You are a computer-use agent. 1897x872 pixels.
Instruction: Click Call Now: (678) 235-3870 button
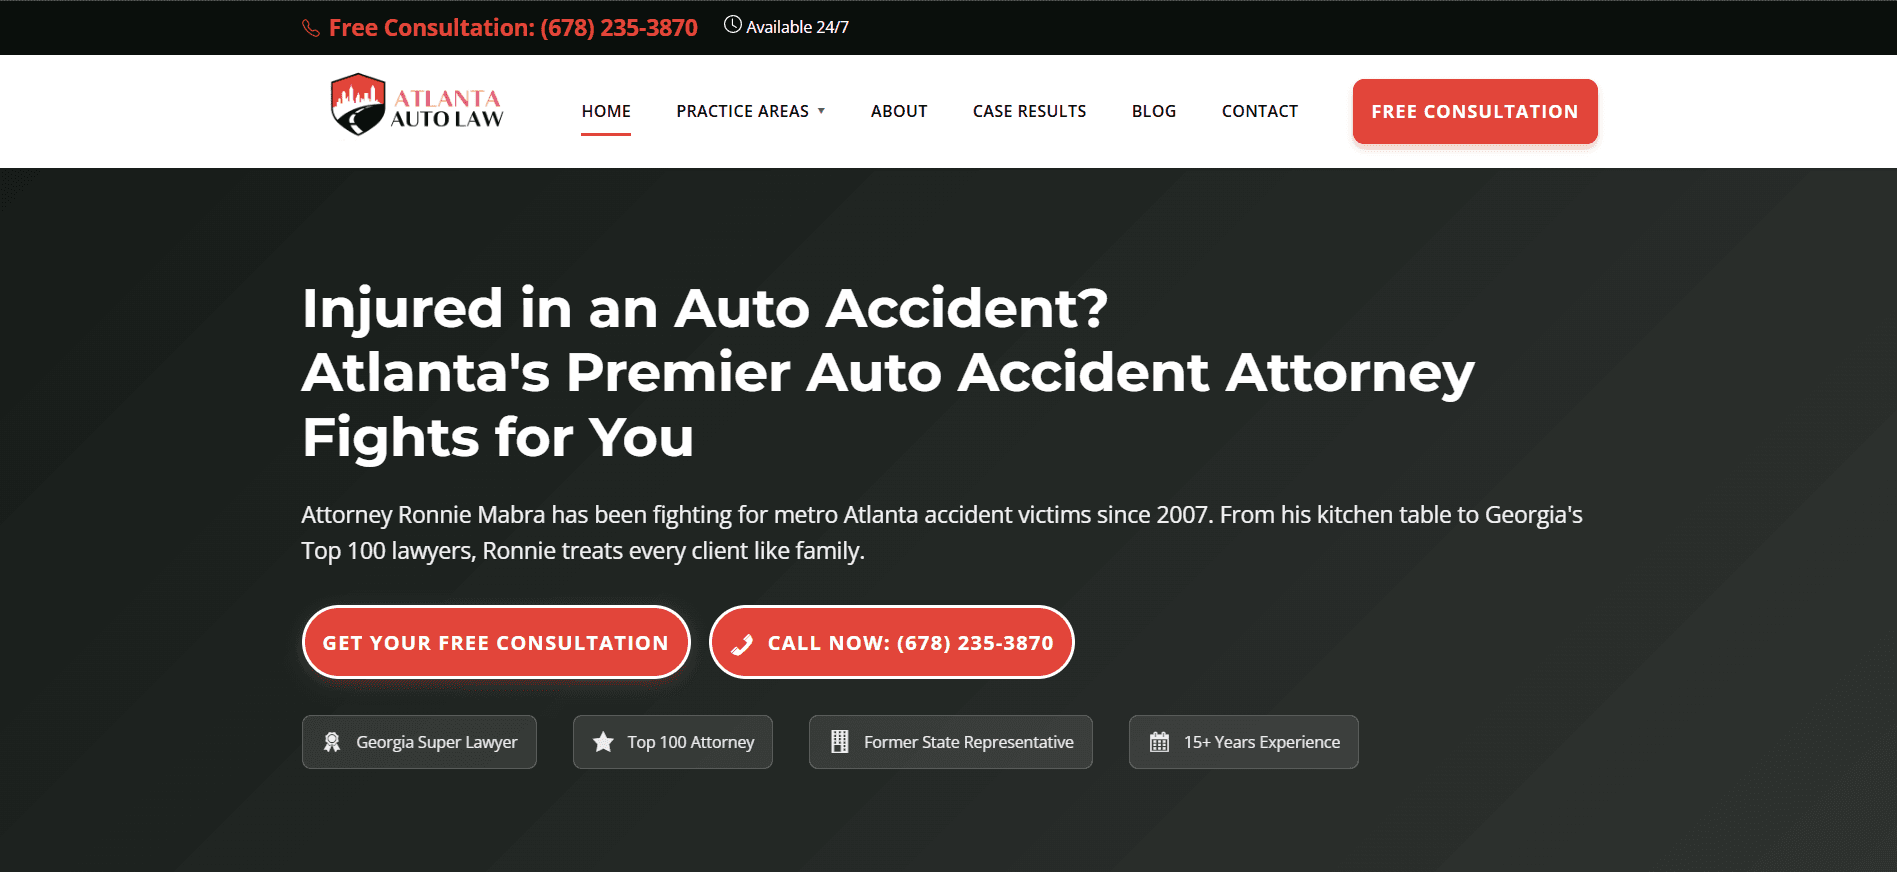[892, 642]
